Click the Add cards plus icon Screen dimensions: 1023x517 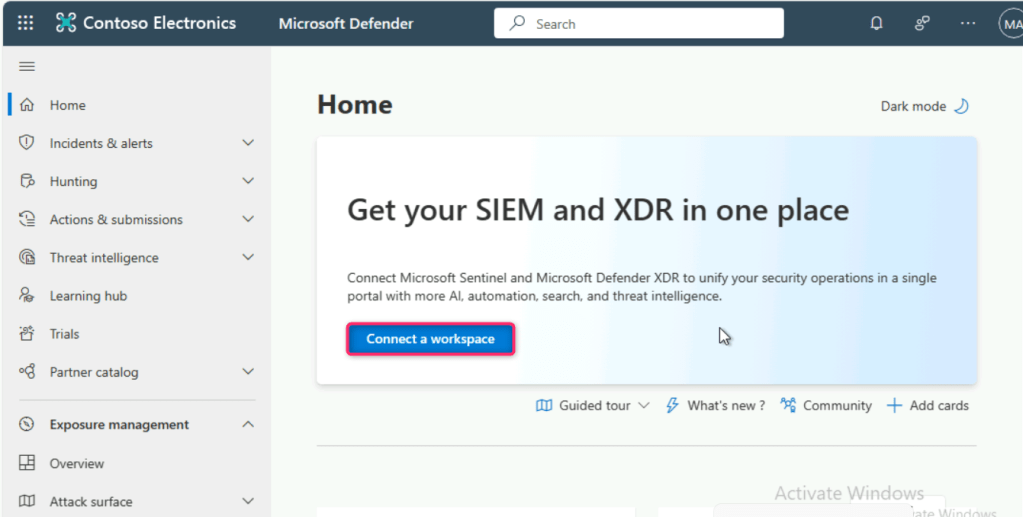(x=894, y=405)
